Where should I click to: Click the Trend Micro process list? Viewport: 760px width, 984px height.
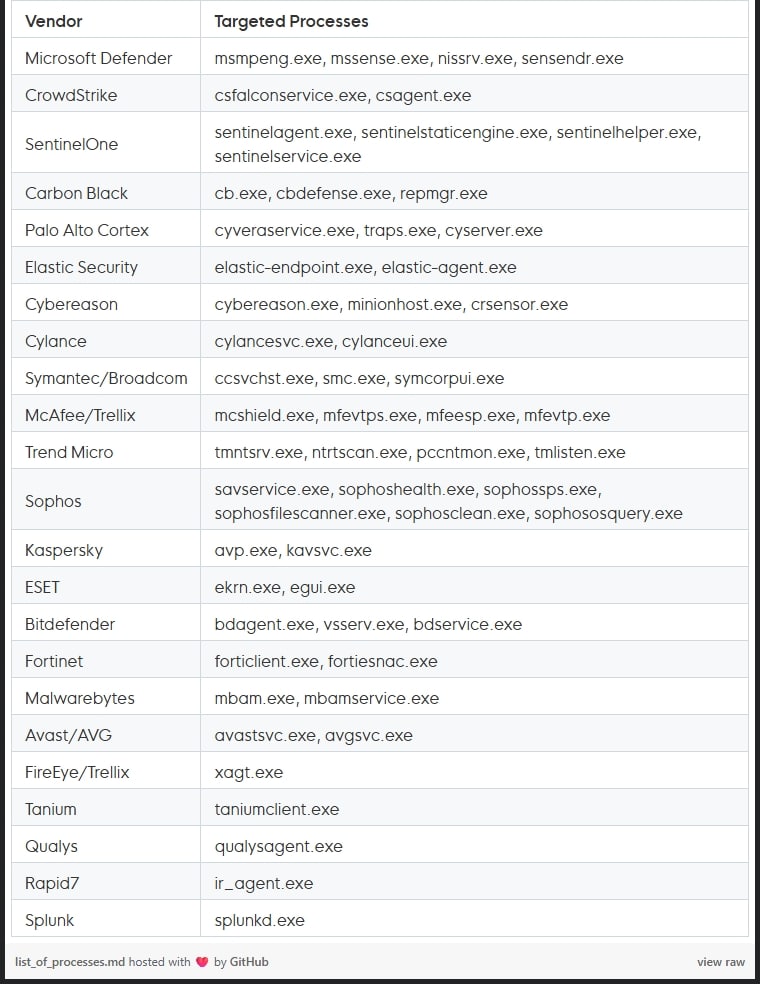(x=419, y=452)
